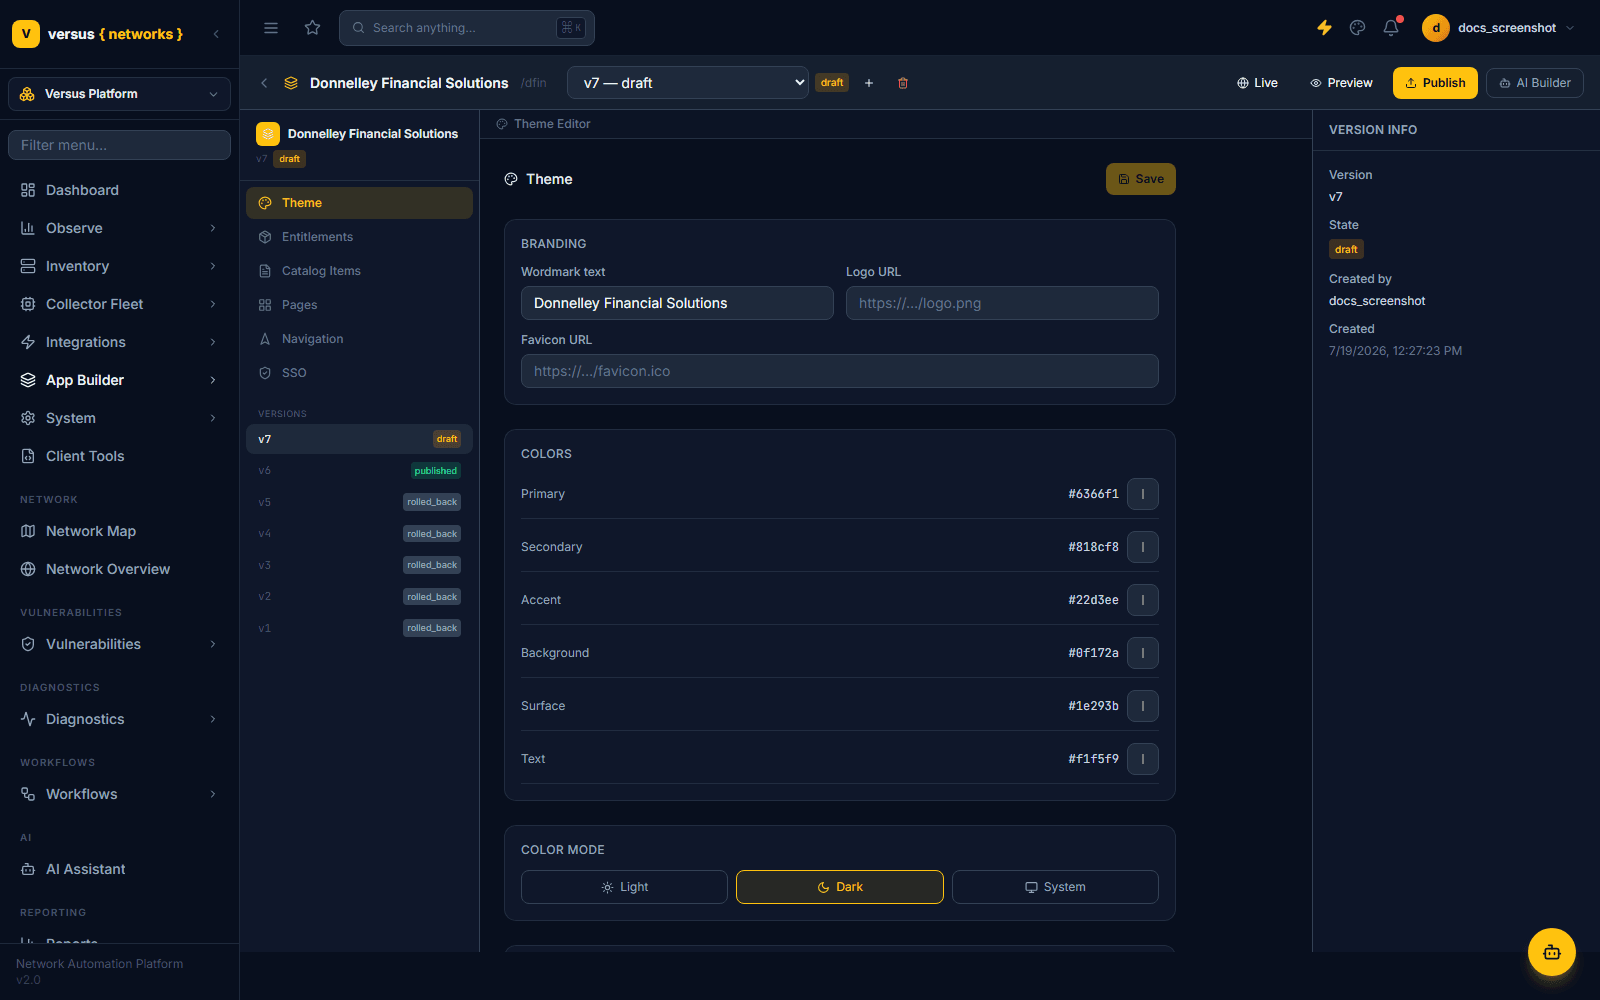Image resolution: width=1600 pixels, height=1000 pixels.
Task: Open the palette theme icon in header
Action: click(1357, 28)
